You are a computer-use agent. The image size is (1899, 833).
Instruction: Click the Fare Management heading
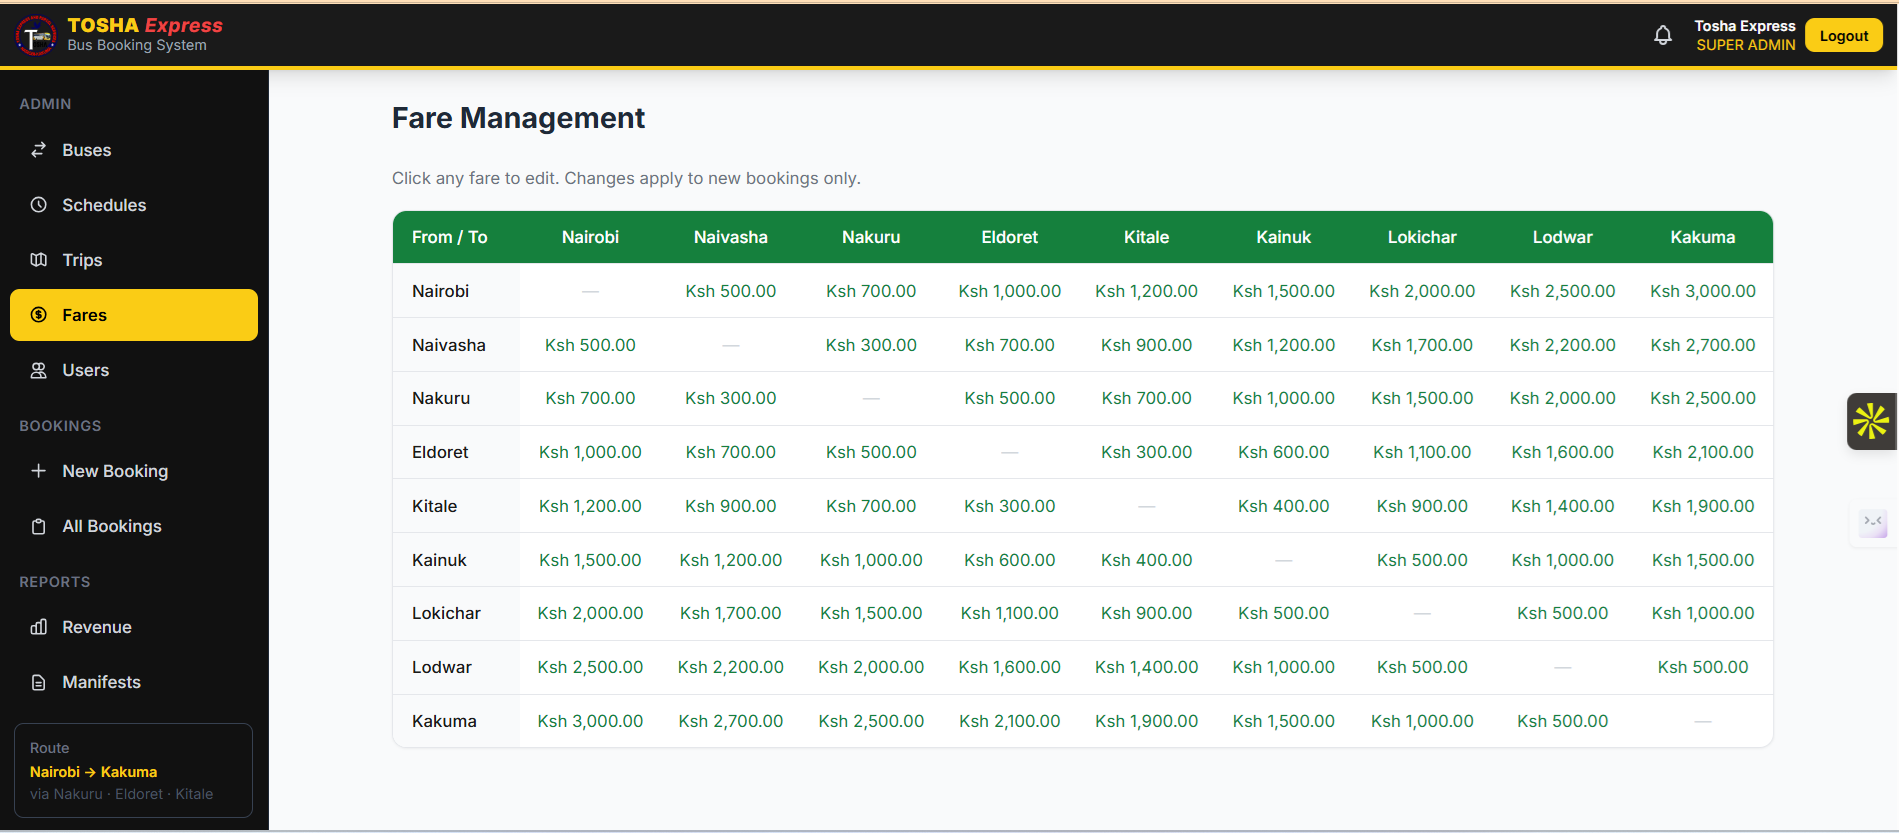[x=518, y=118]
